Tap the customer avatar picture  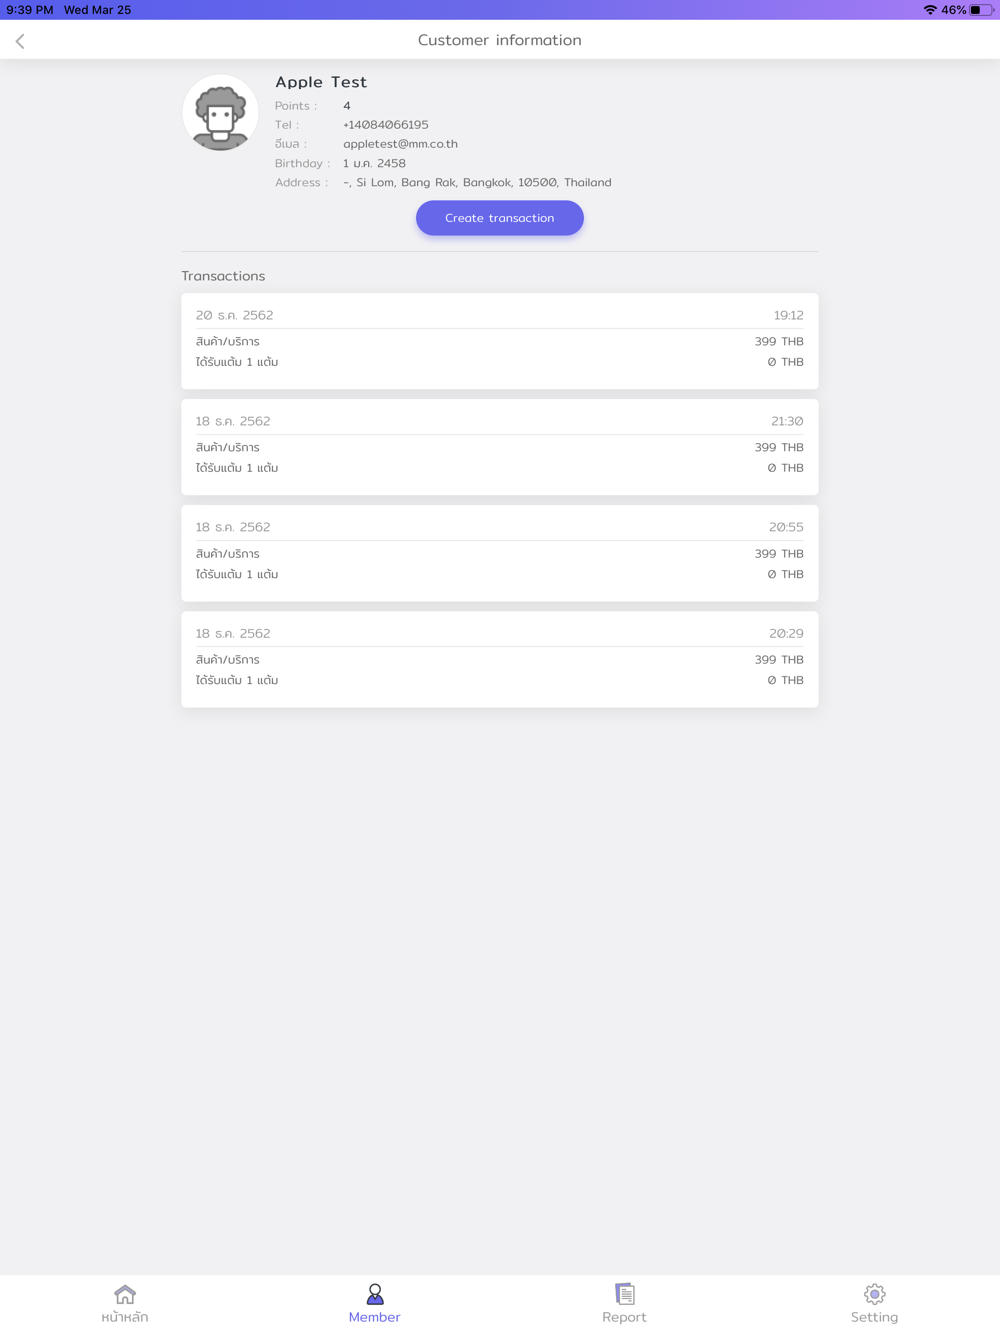(220, 113)
